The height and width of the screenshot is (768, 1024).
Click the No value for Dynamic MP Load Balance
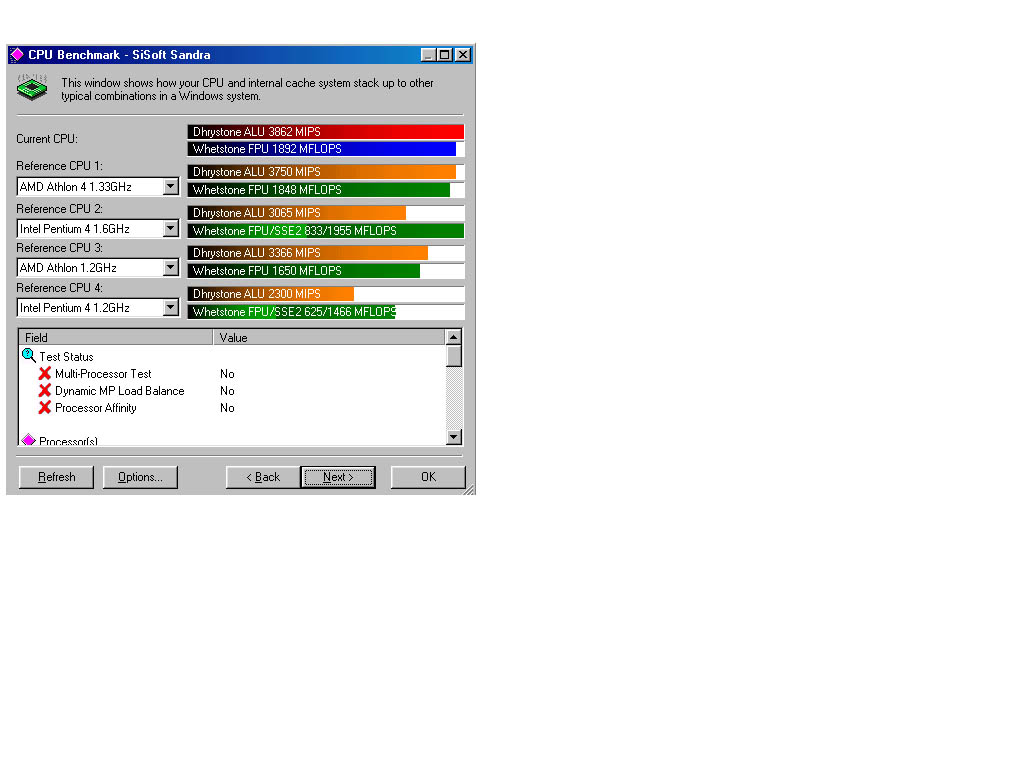point(227,391)
